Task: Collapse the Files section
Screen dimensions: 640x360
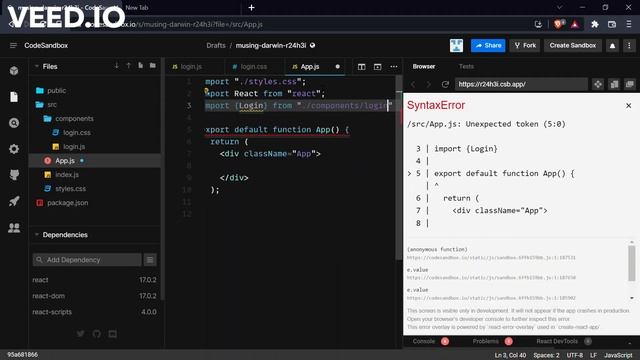Action: tap(37, 66)
